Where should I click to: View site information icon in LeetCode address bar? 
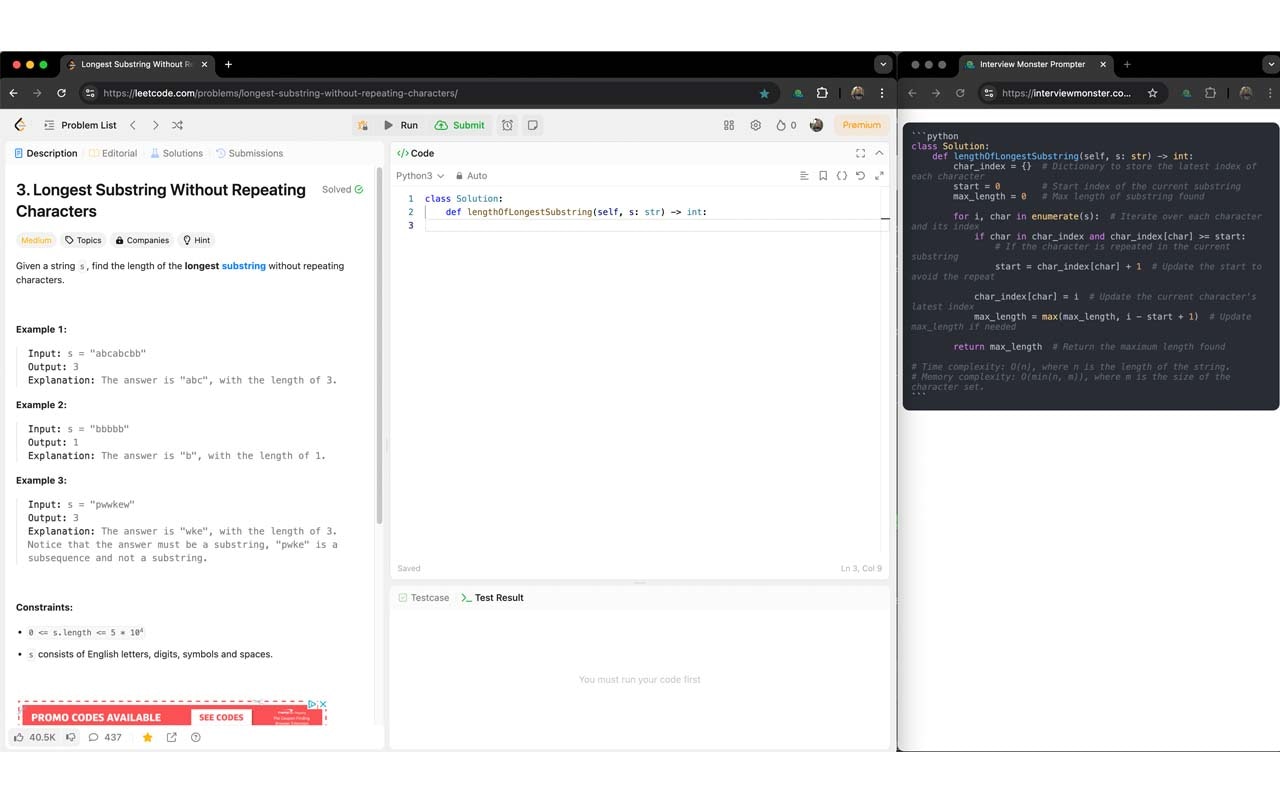[89, 93]
